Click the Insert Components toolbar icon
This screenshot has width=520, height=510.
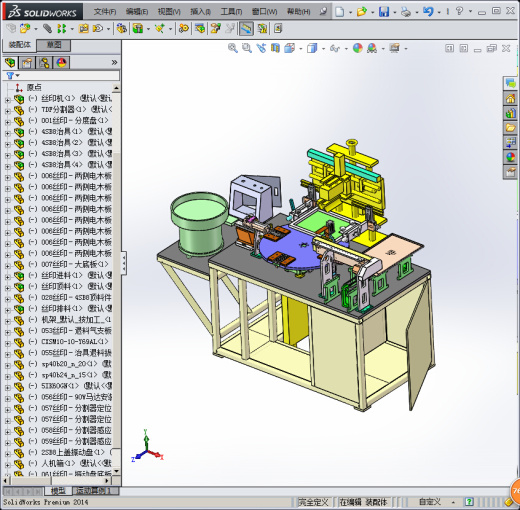pyautogui.click(x=25, y=29)
